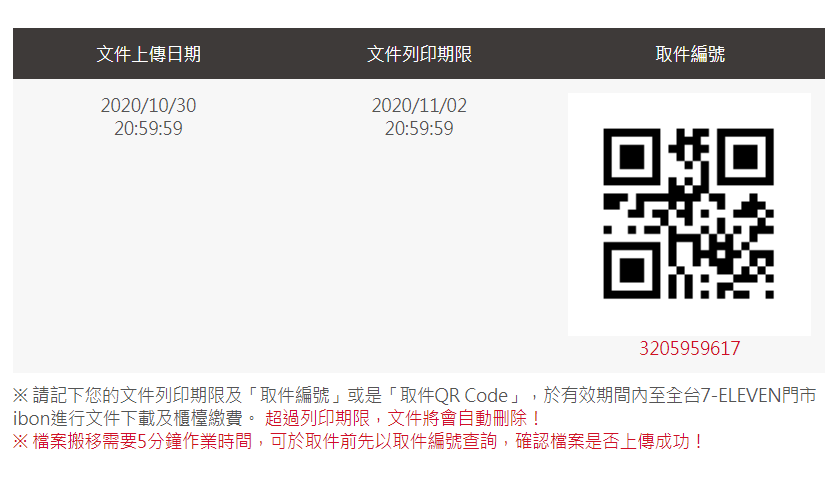Image resolution: width=831 pixels, height=482 pixels.
Task: Click the 文件列印期限 column header
Action: pyautogui.click(x=419, y=54)
